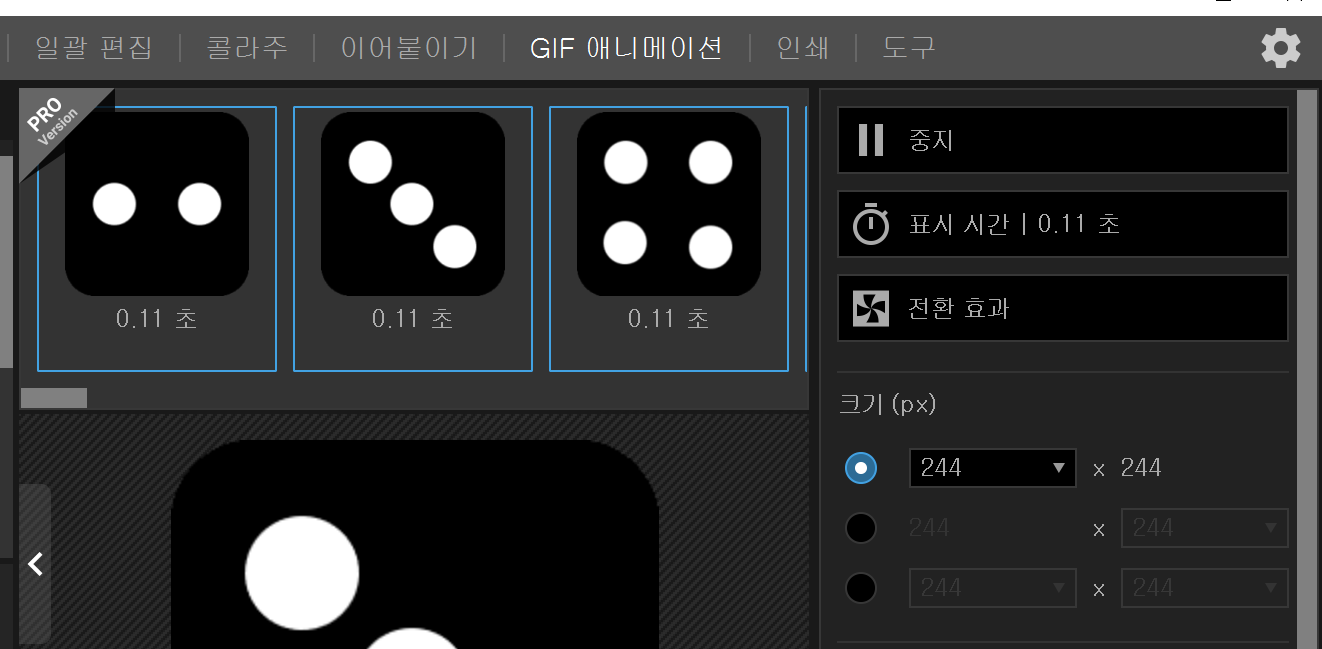Open the 일괄 편집 tab
This screenshot has height=649, width=1322.
(93, 48)
